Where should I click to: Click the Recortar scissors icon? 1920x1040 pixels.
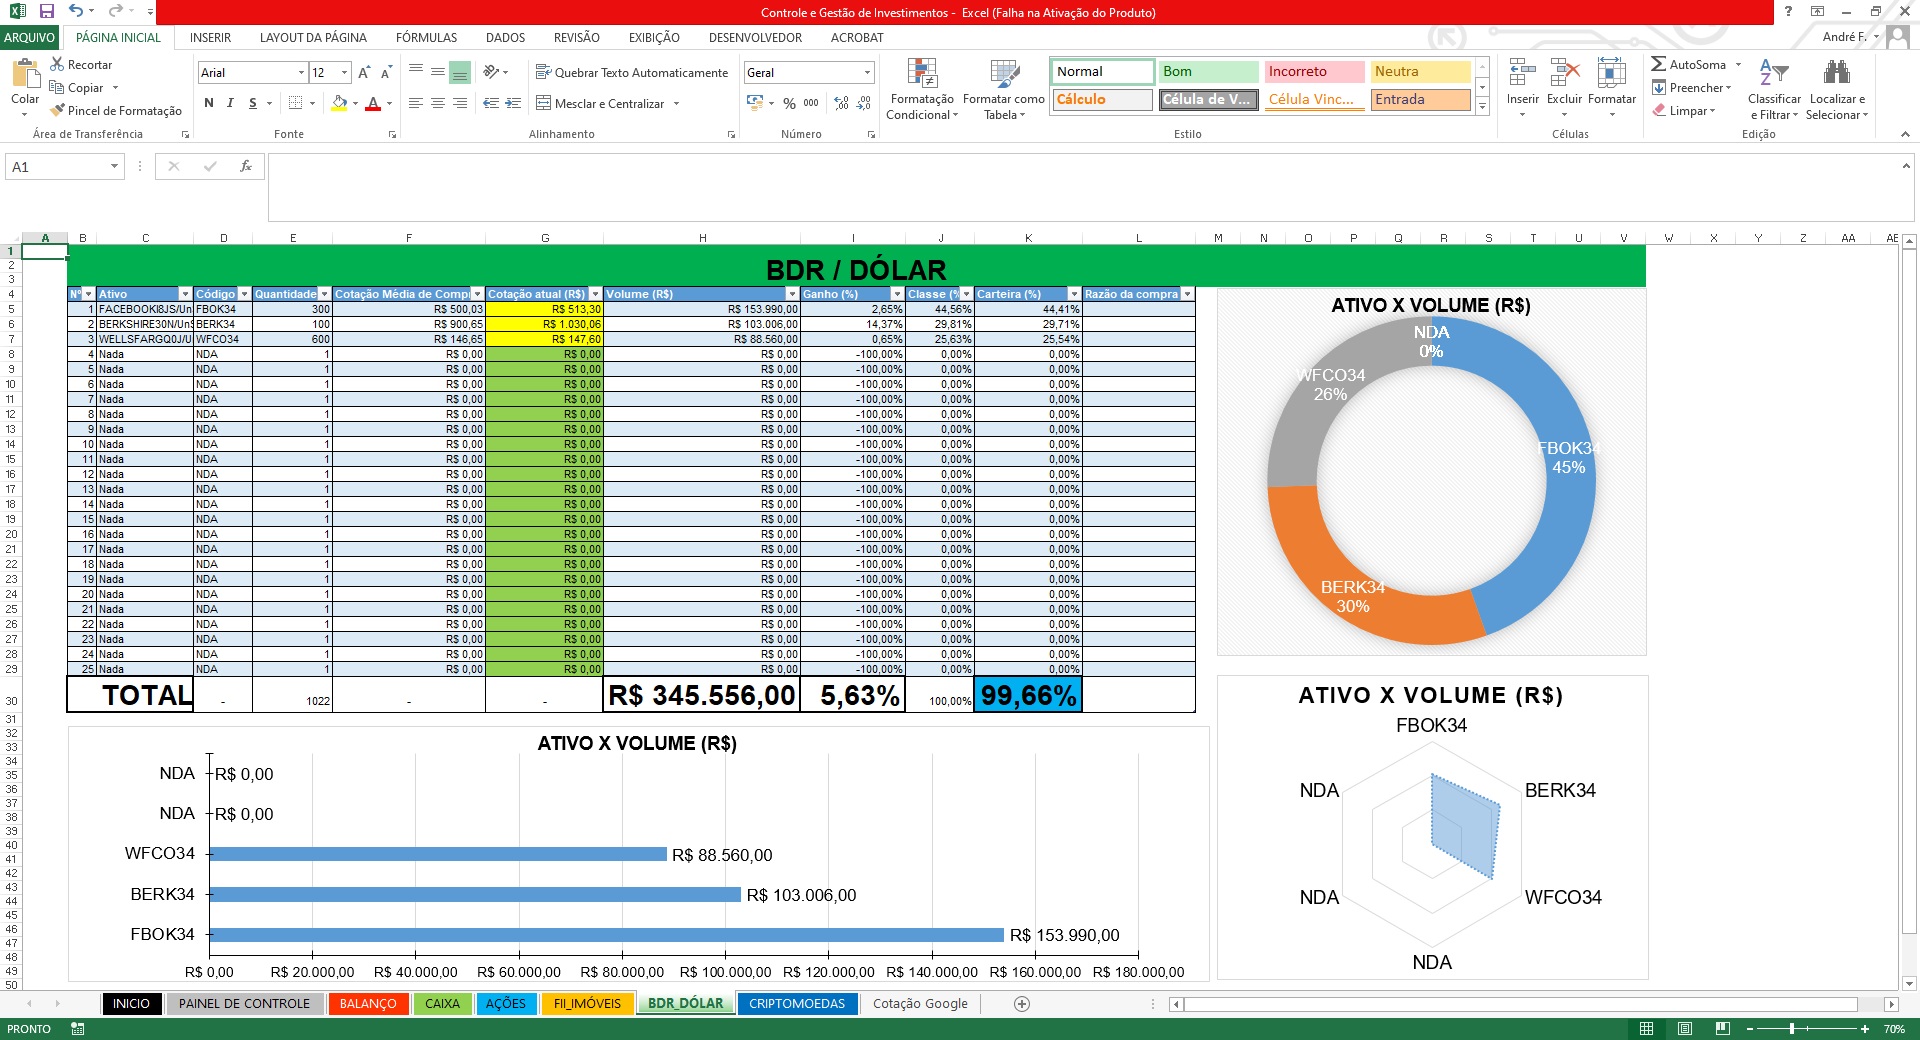(57, 64)
